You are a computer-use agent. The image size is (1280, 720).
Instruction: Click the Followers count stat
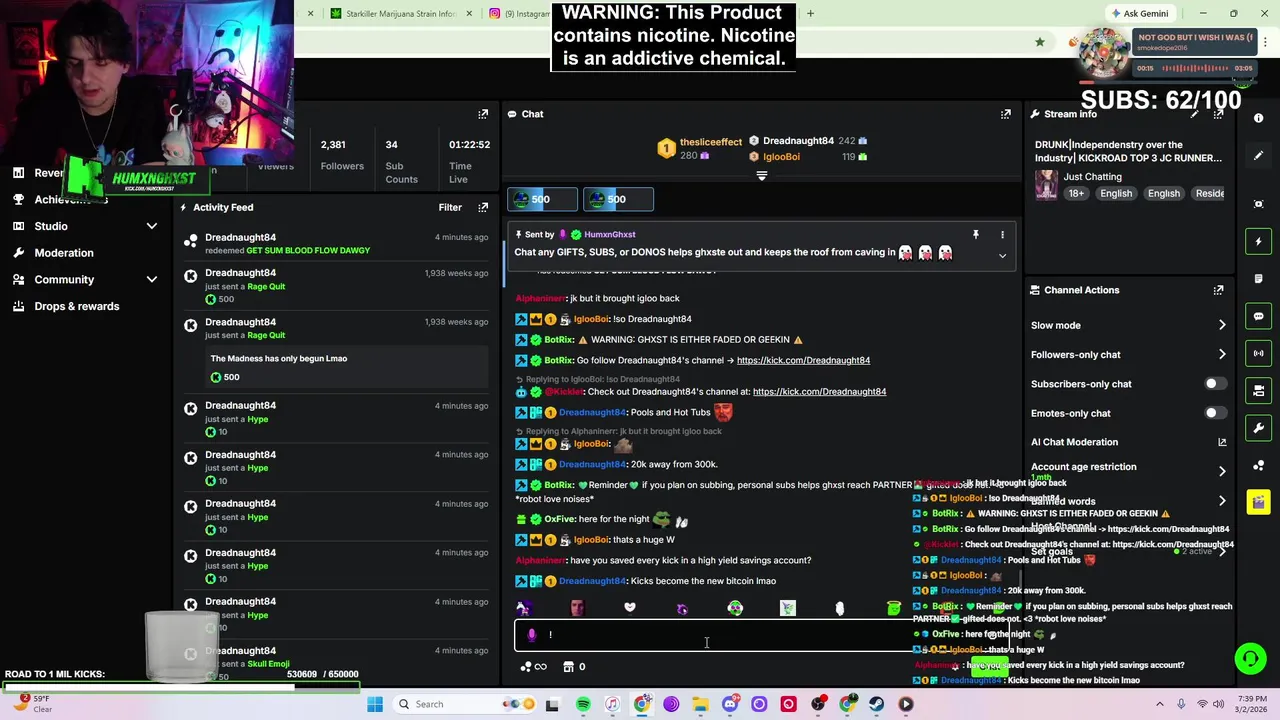342,155
